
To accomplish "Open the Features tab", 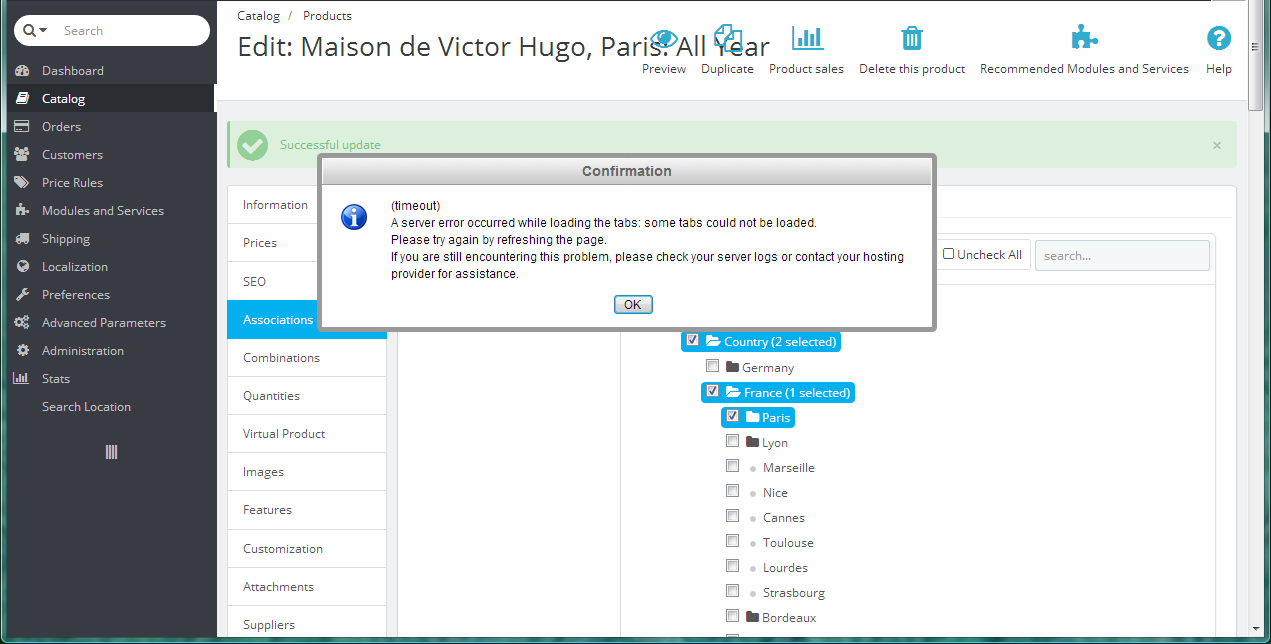I will [x=307, y=510].
